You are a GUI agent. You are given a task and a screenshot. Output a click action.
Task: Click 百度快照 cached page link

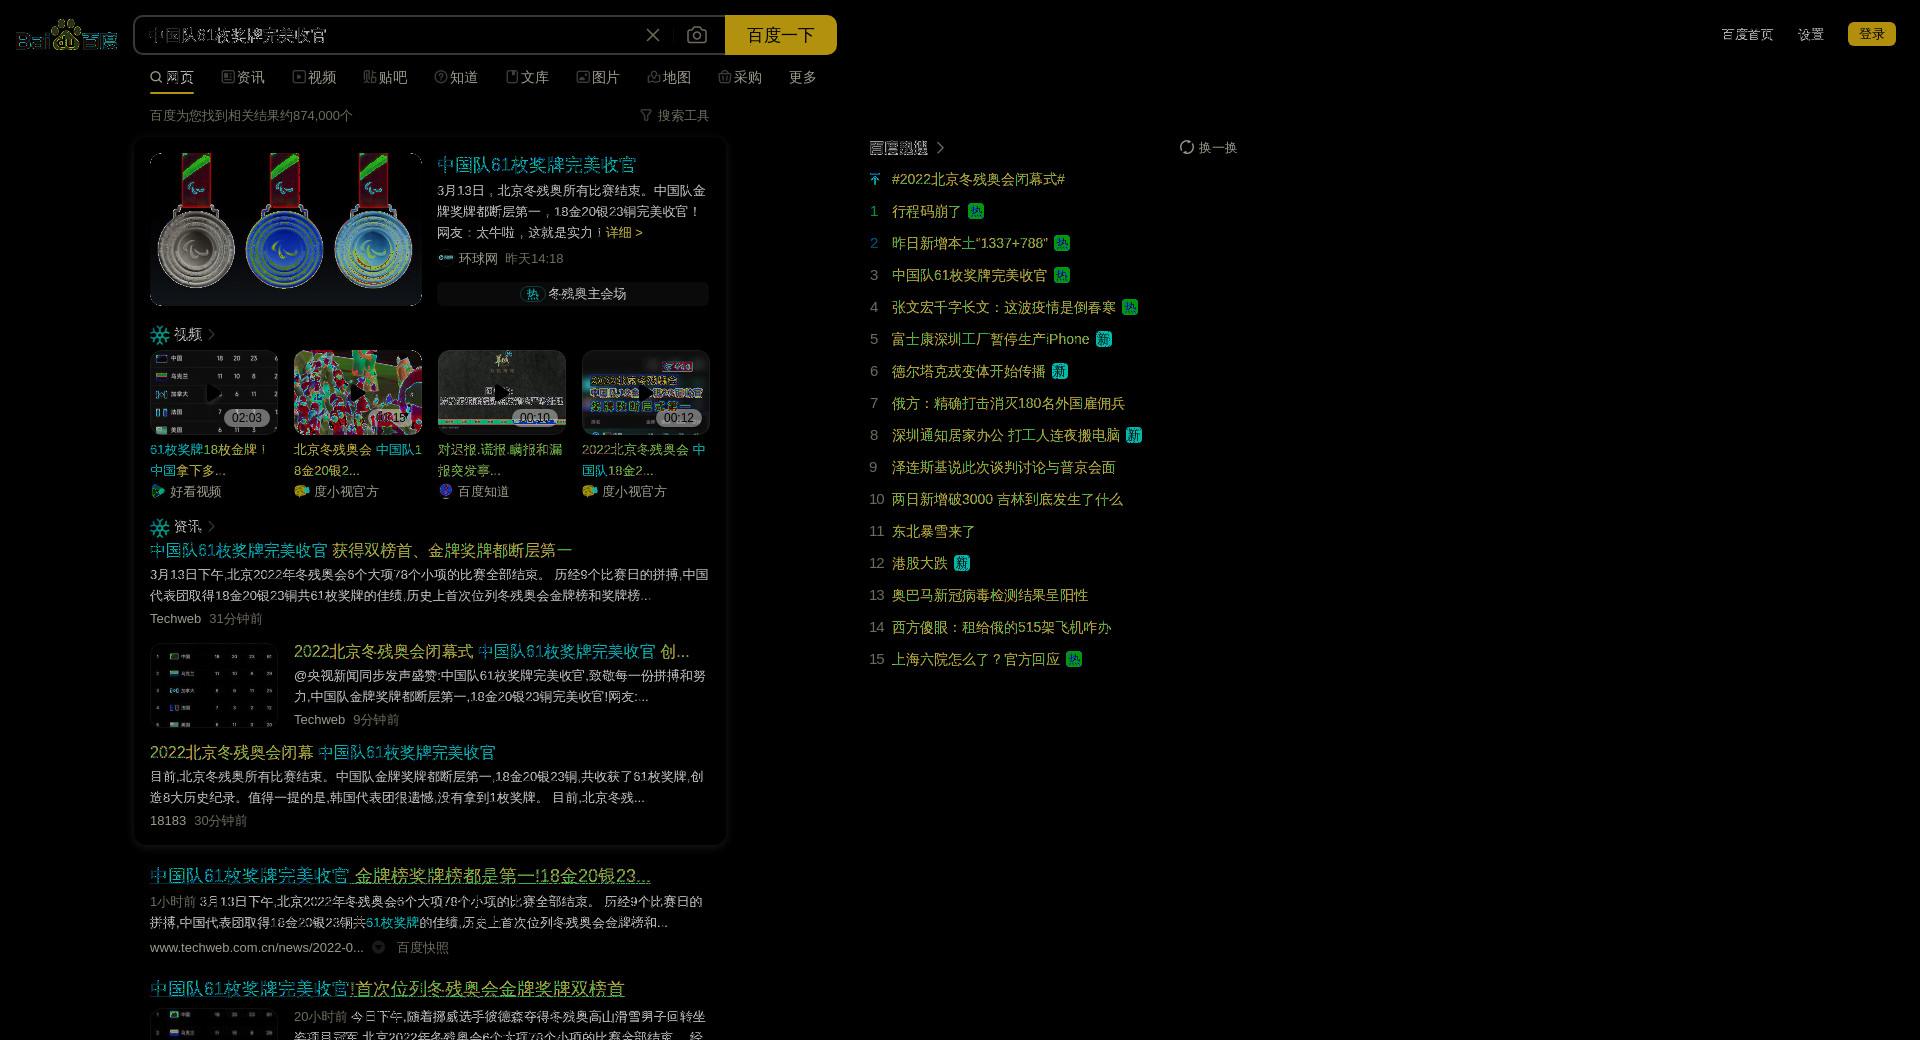point(422,947)
